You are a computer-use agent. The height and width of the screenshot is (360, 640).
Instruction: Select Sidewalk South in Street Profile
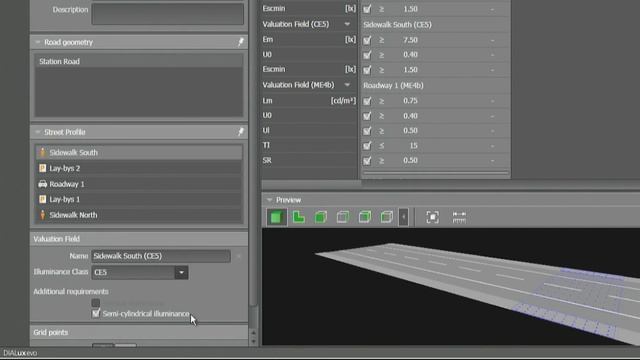pyautogui.click(x=139, y=152)
